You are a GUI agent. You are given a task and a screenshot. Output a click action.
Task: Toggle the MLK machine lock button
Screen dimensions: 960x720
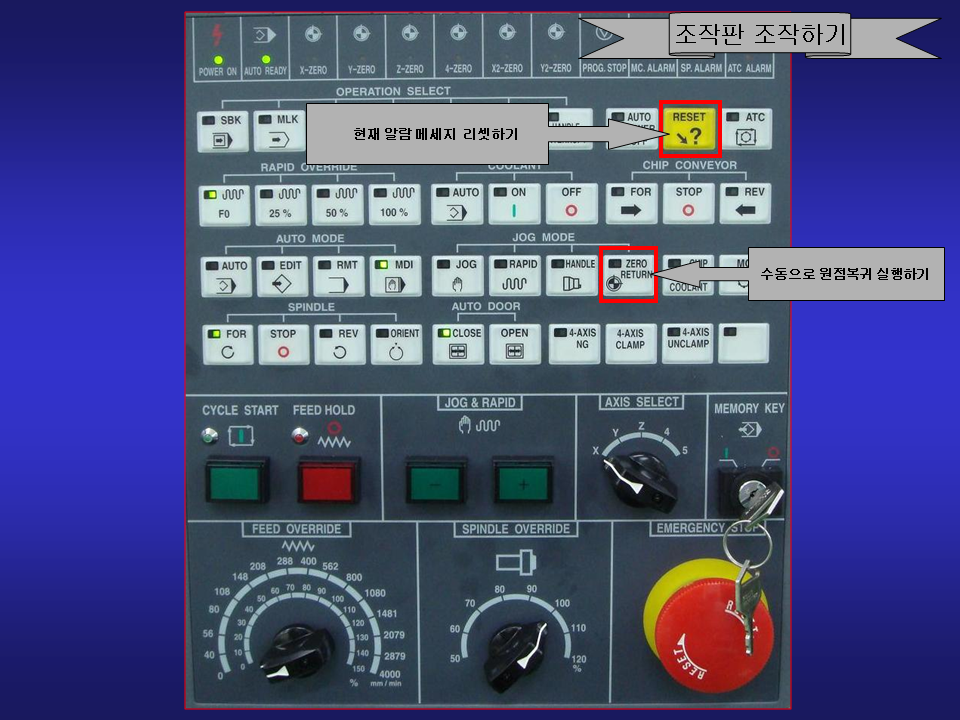[x=280, y=130]
